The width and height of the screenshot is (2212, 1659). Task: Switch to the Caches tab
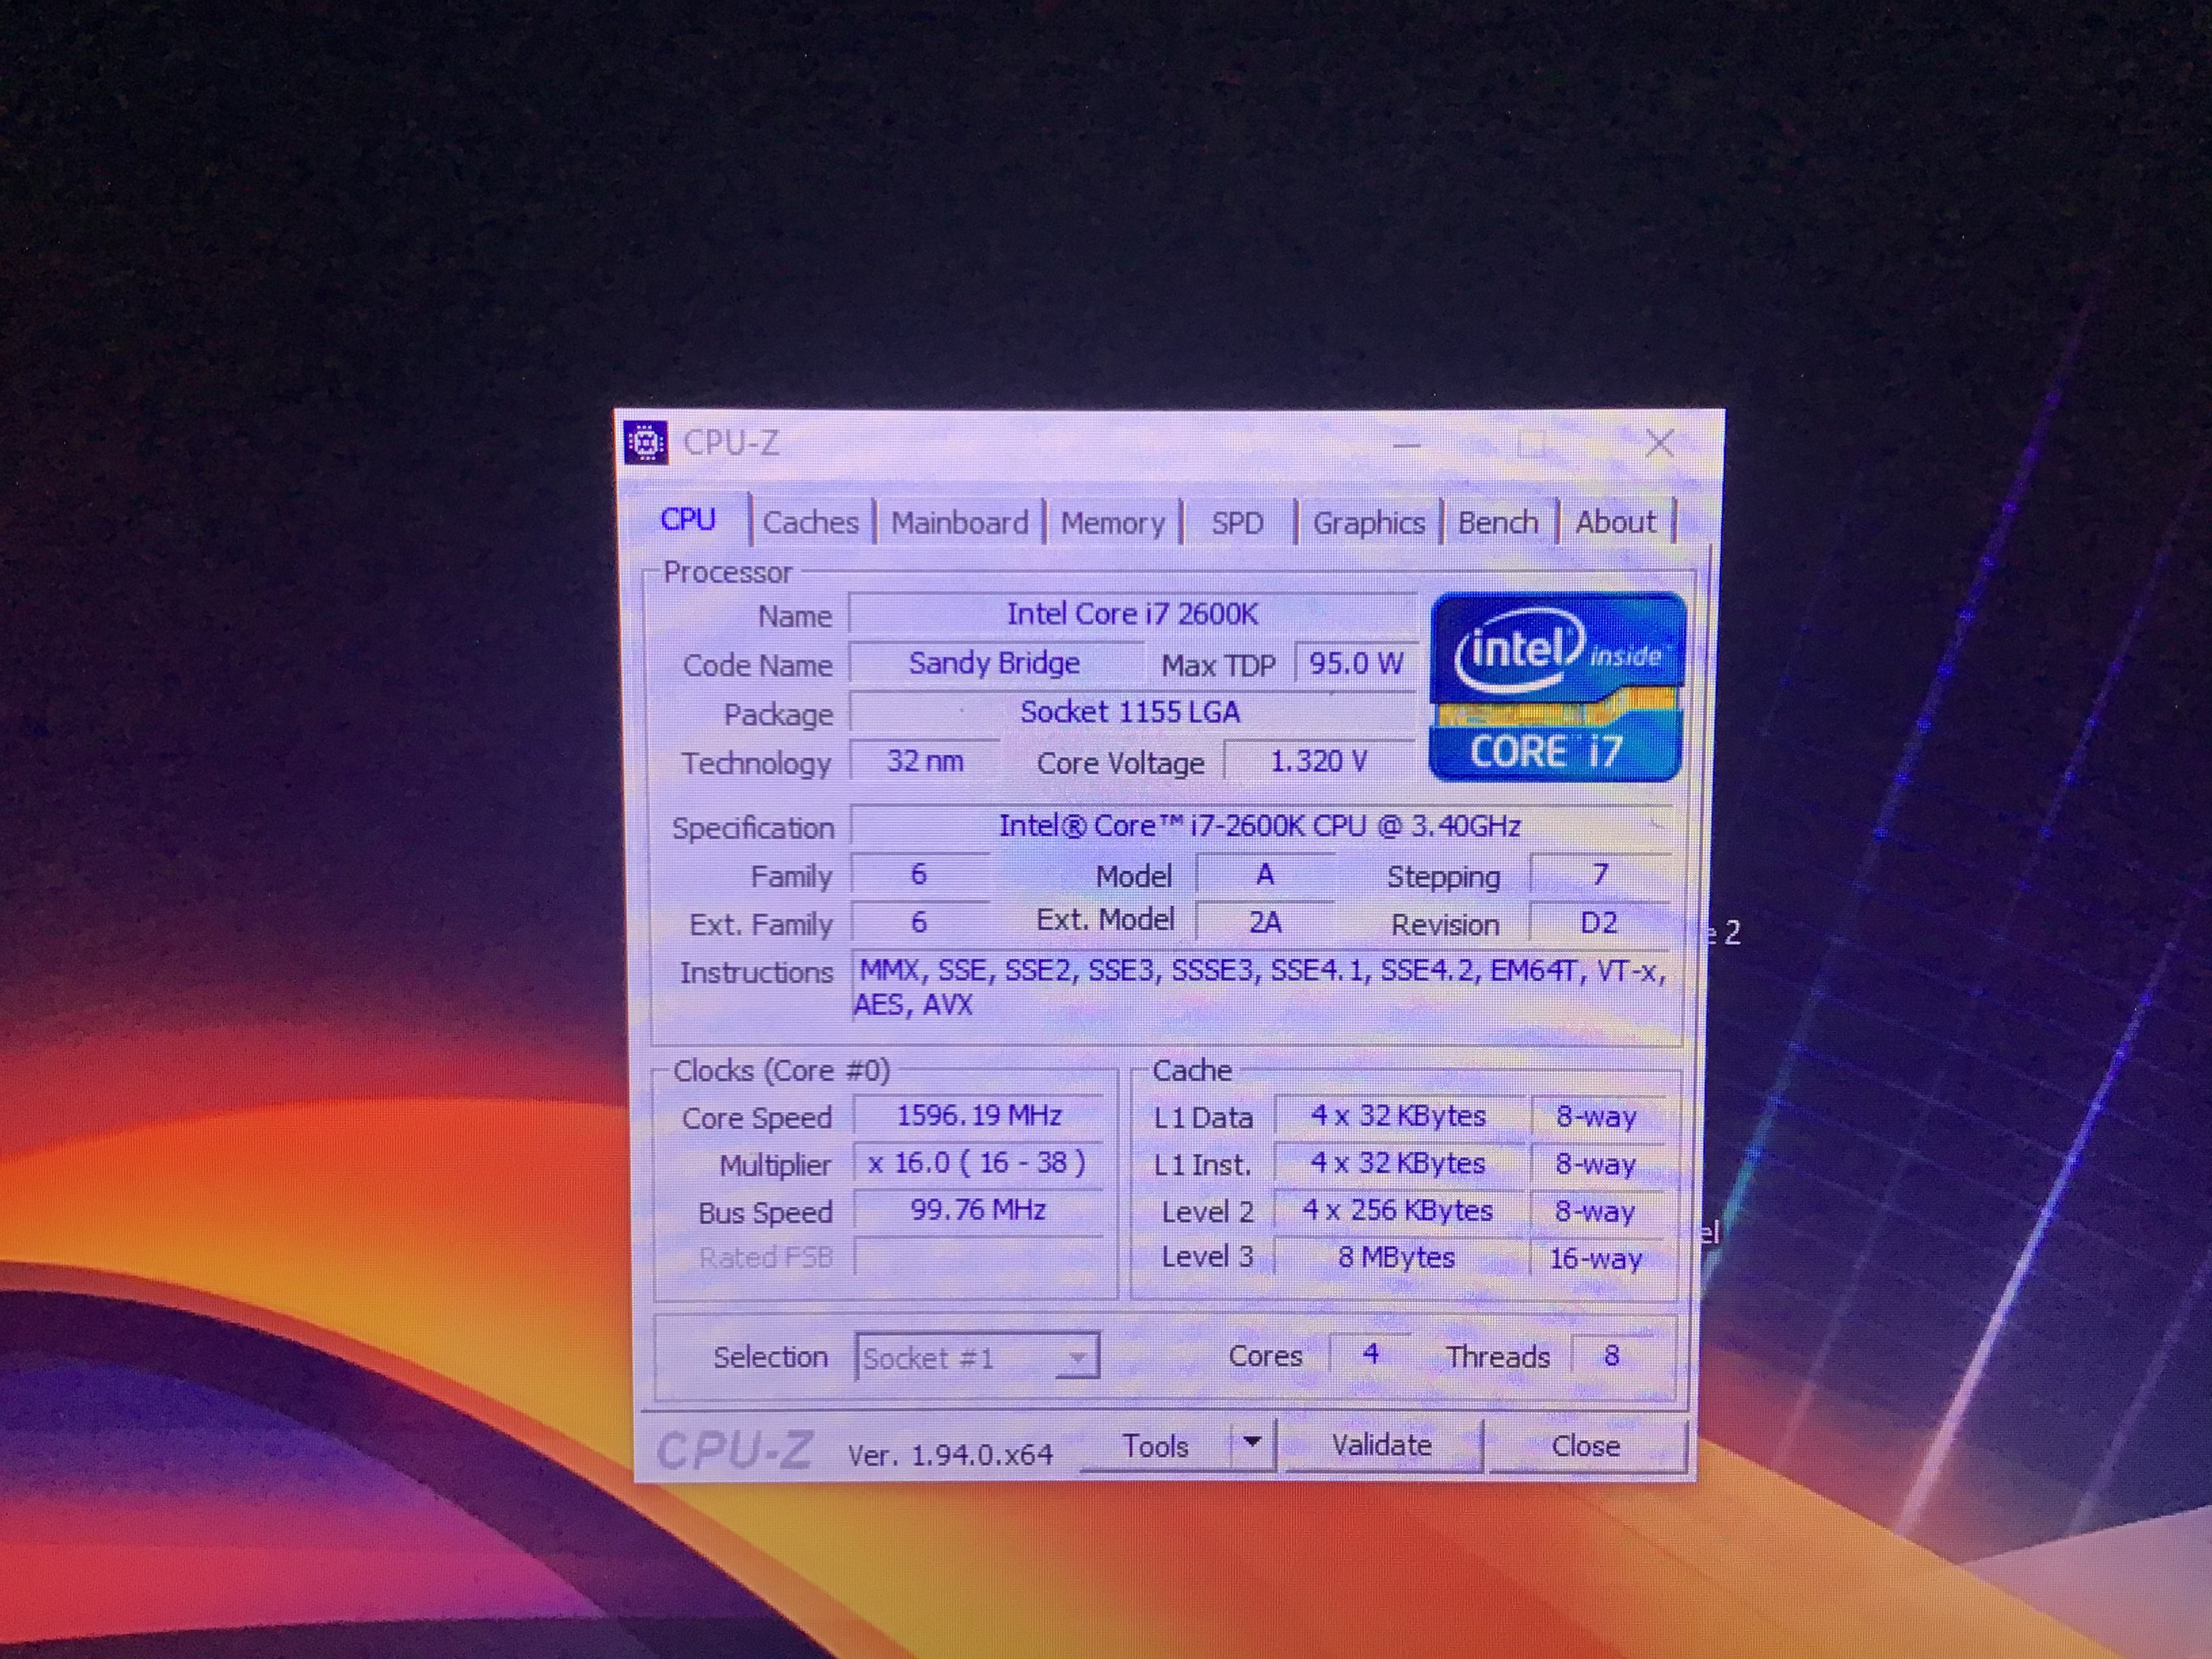coord(810,523)
